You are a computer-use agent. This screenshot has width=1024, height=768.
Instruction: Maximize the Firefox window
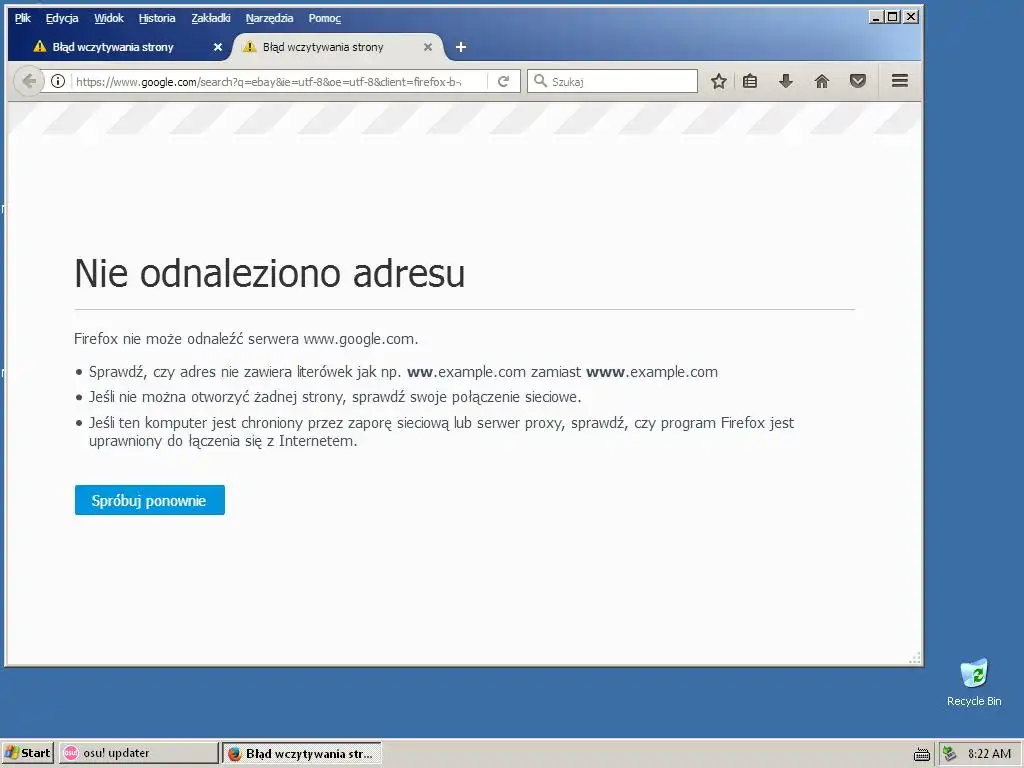(893, 17)
